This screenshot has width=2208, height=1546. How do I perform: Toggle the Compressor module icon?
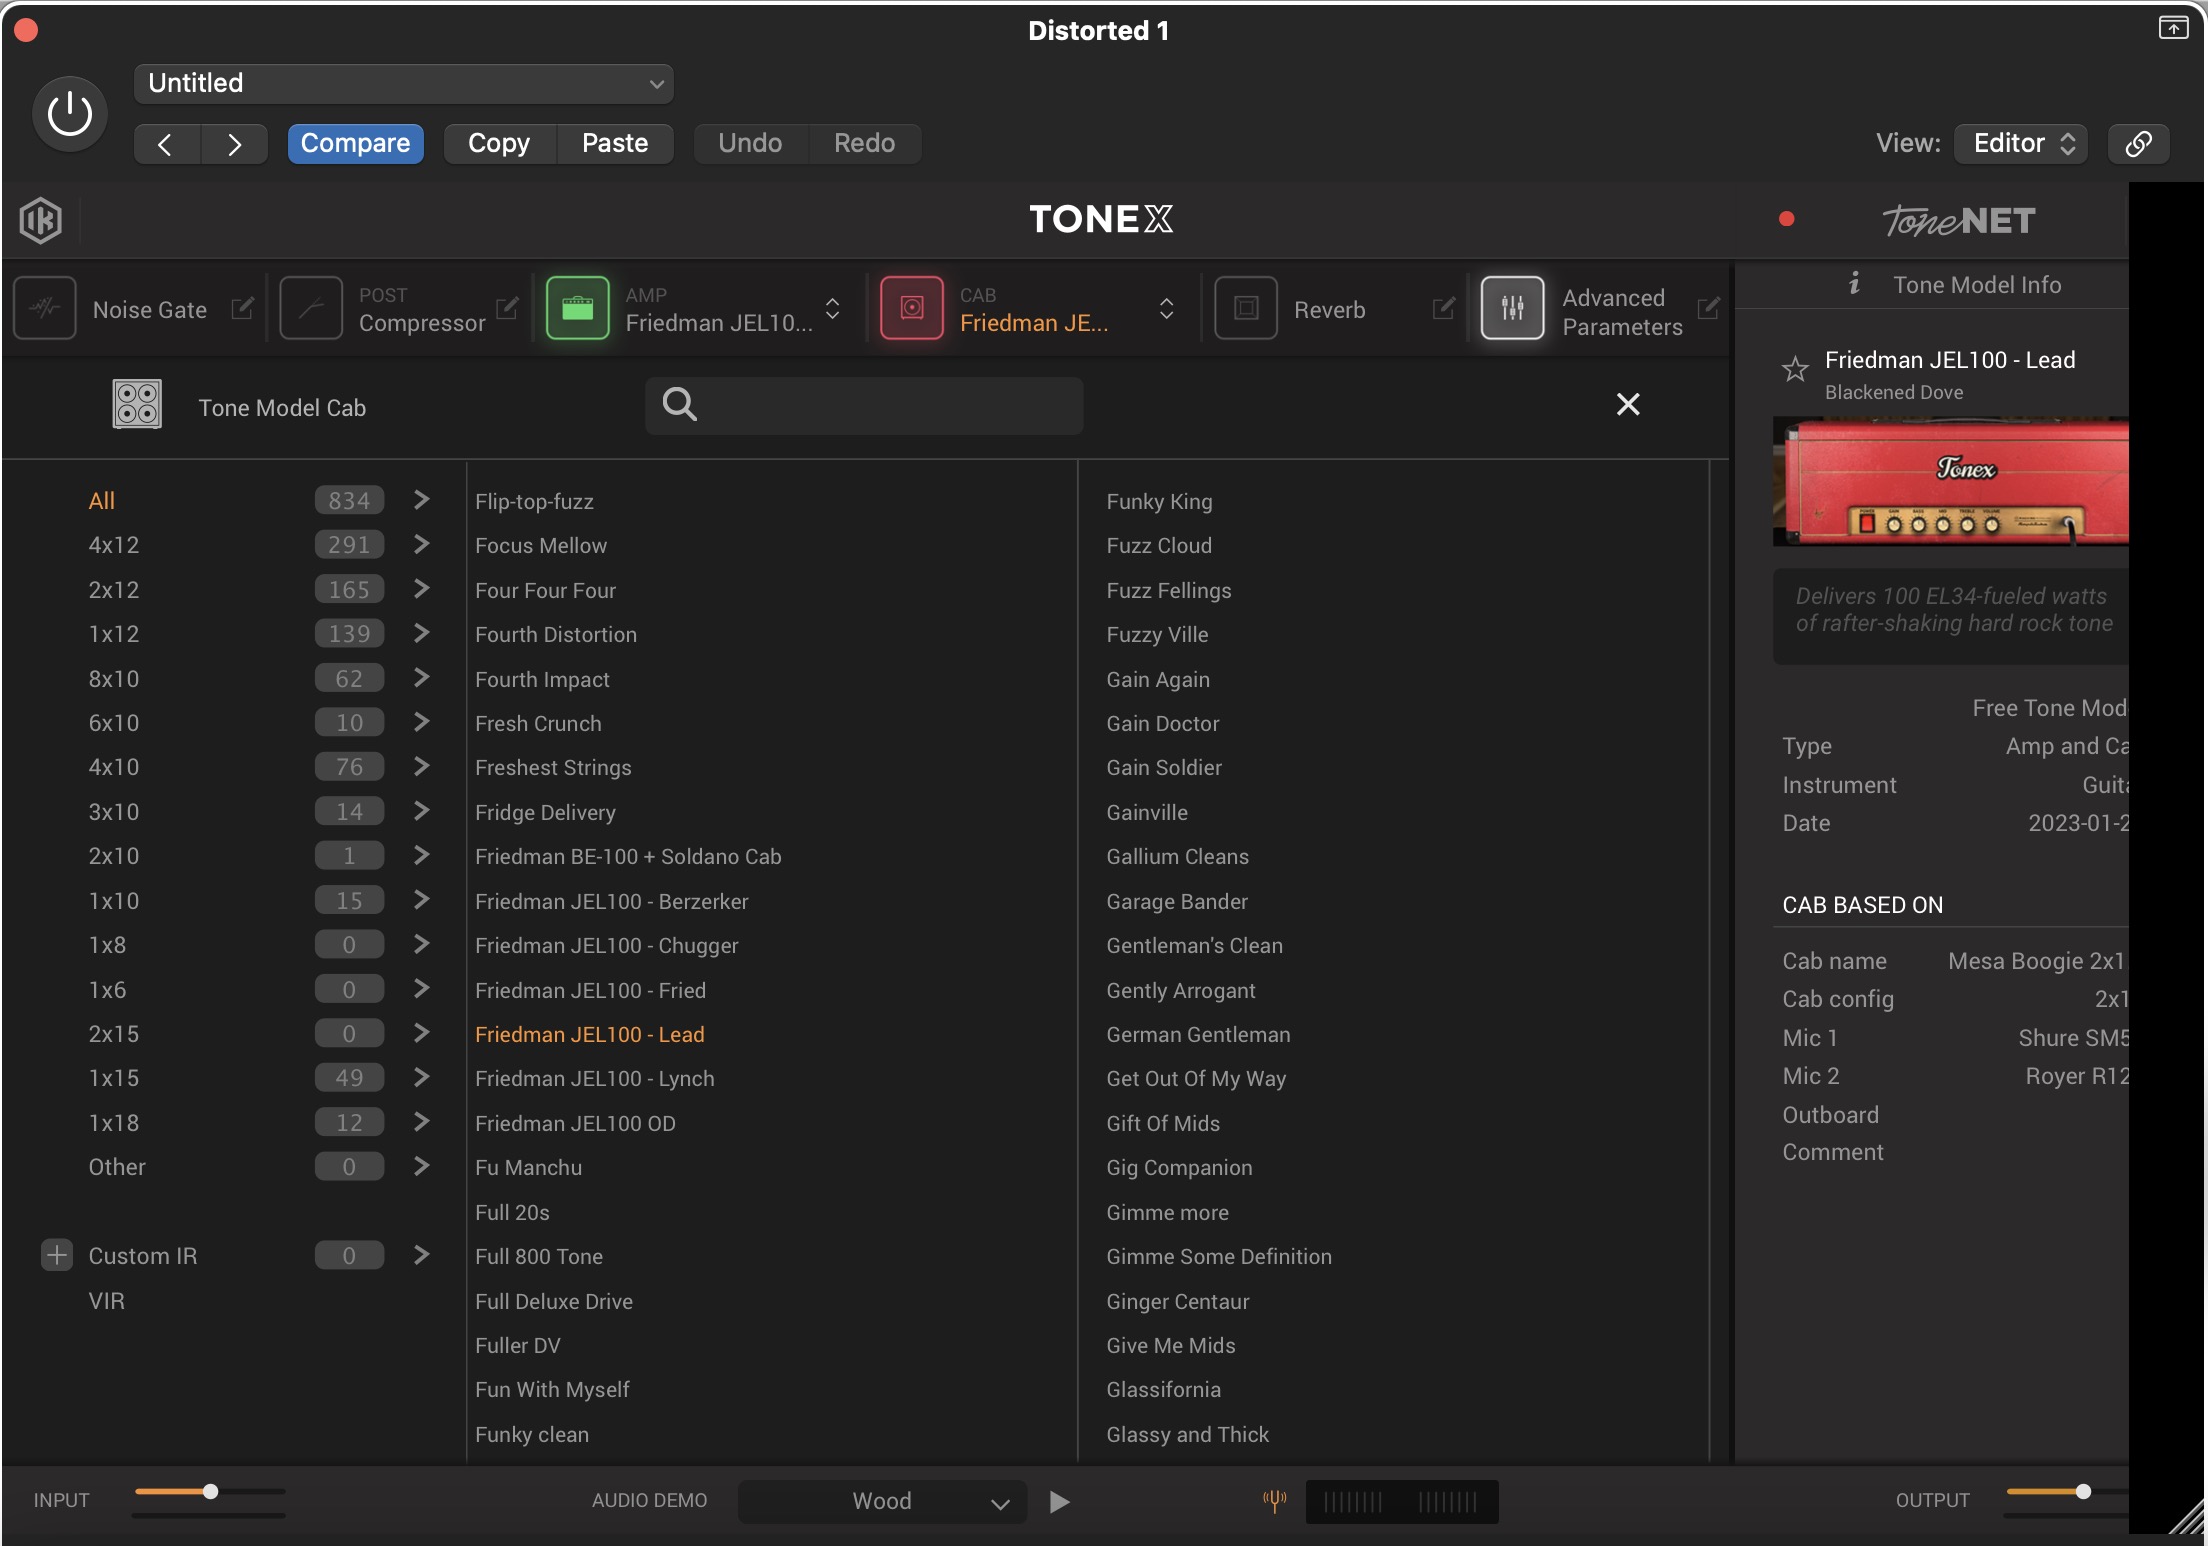coord(311,308)
